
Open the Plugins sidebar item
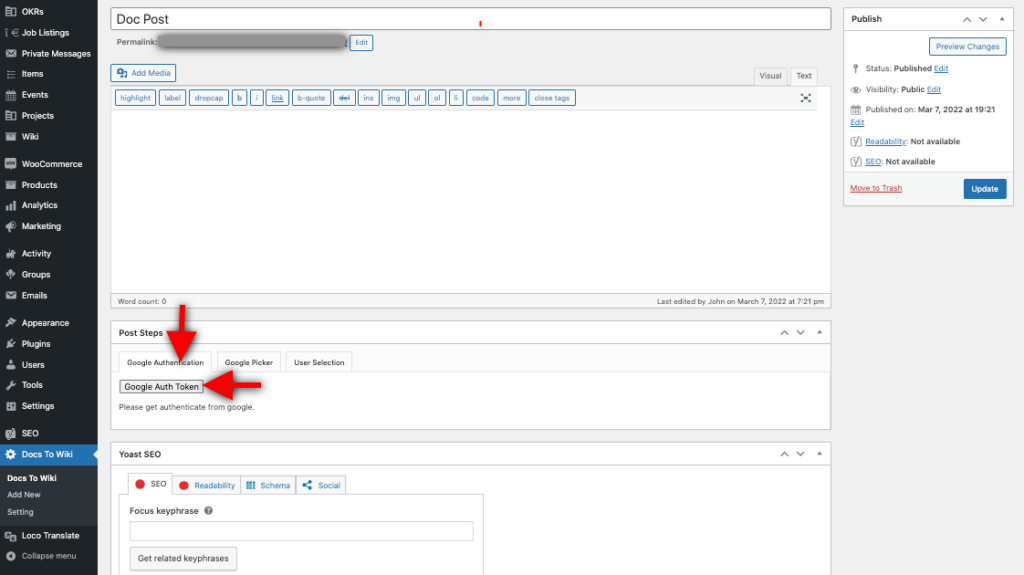click(x=36, y=344)
